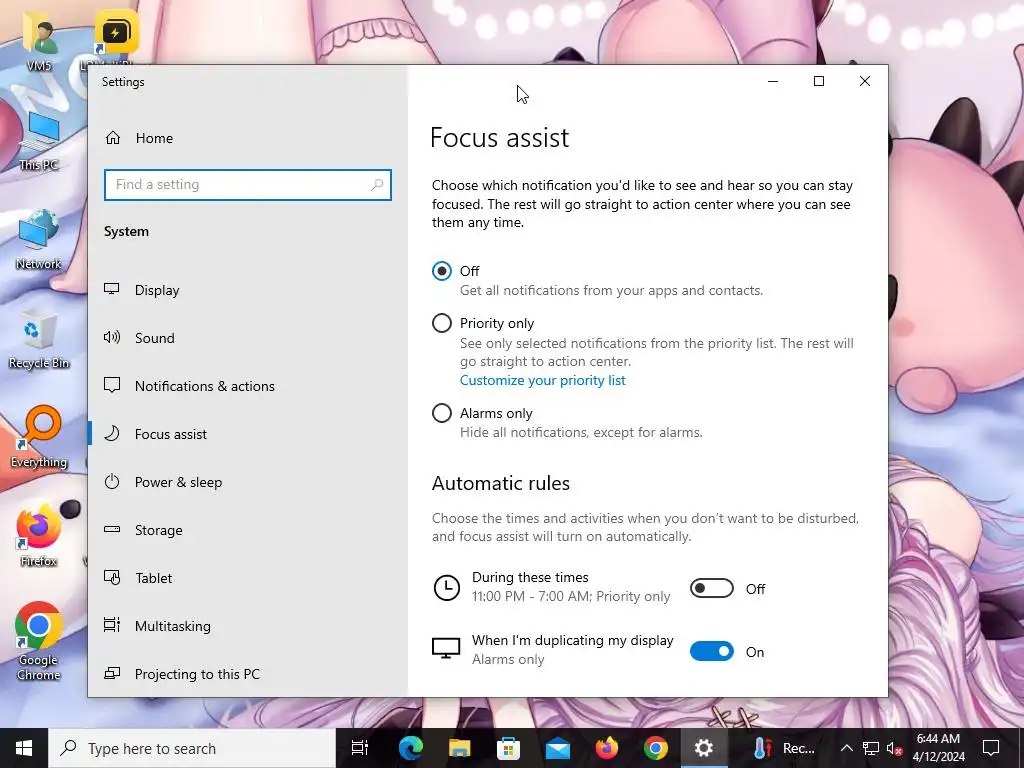The height and width of the screenshot is (768, 1024).
Task: Click the Settings gear on the taskbar
Action: tap(704, 748)
